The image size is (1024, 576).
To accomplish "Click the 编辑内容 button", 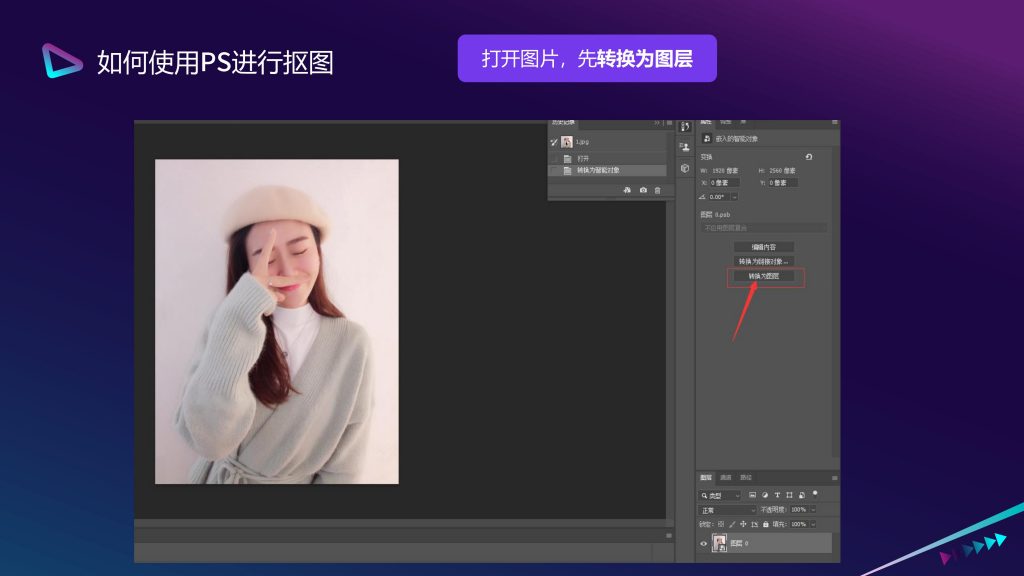I will pyautogui.click(x=764, y=247).
